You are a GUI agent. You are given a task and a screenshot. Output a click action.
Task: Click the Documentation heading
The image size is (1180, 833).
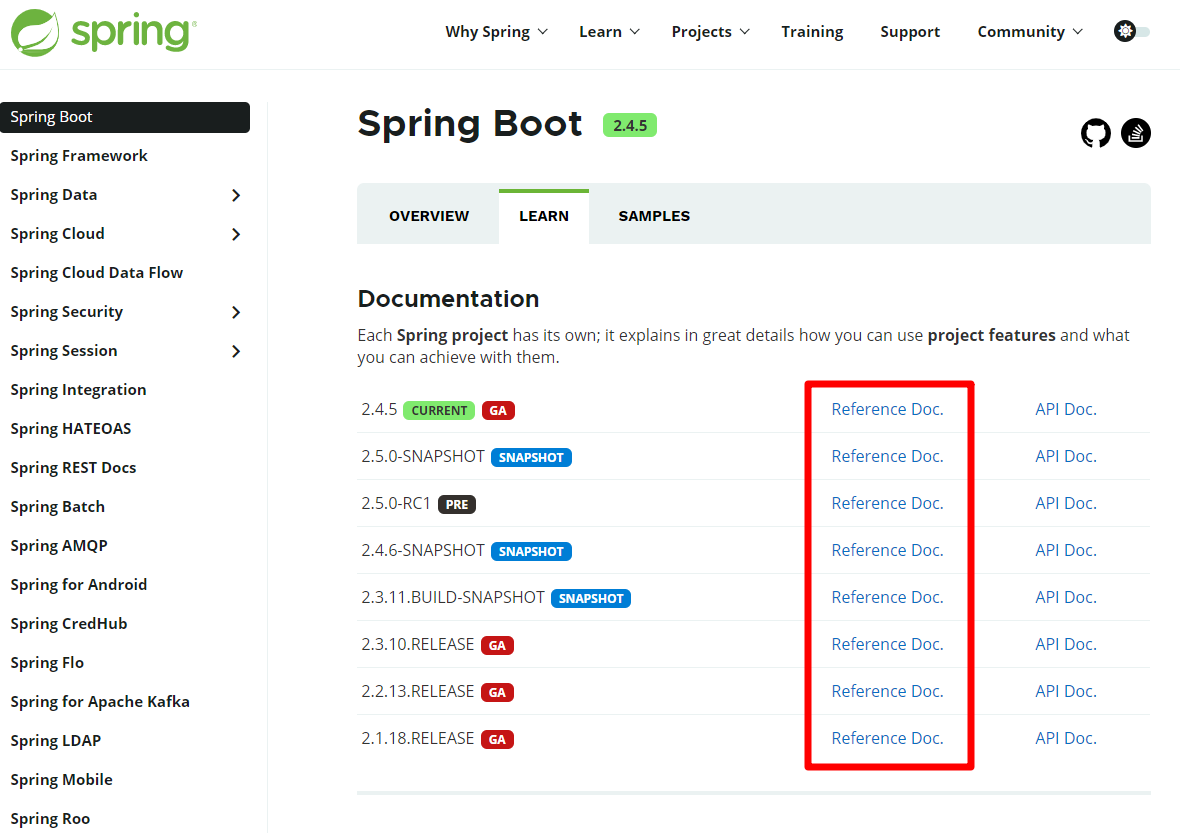(449, 299)
